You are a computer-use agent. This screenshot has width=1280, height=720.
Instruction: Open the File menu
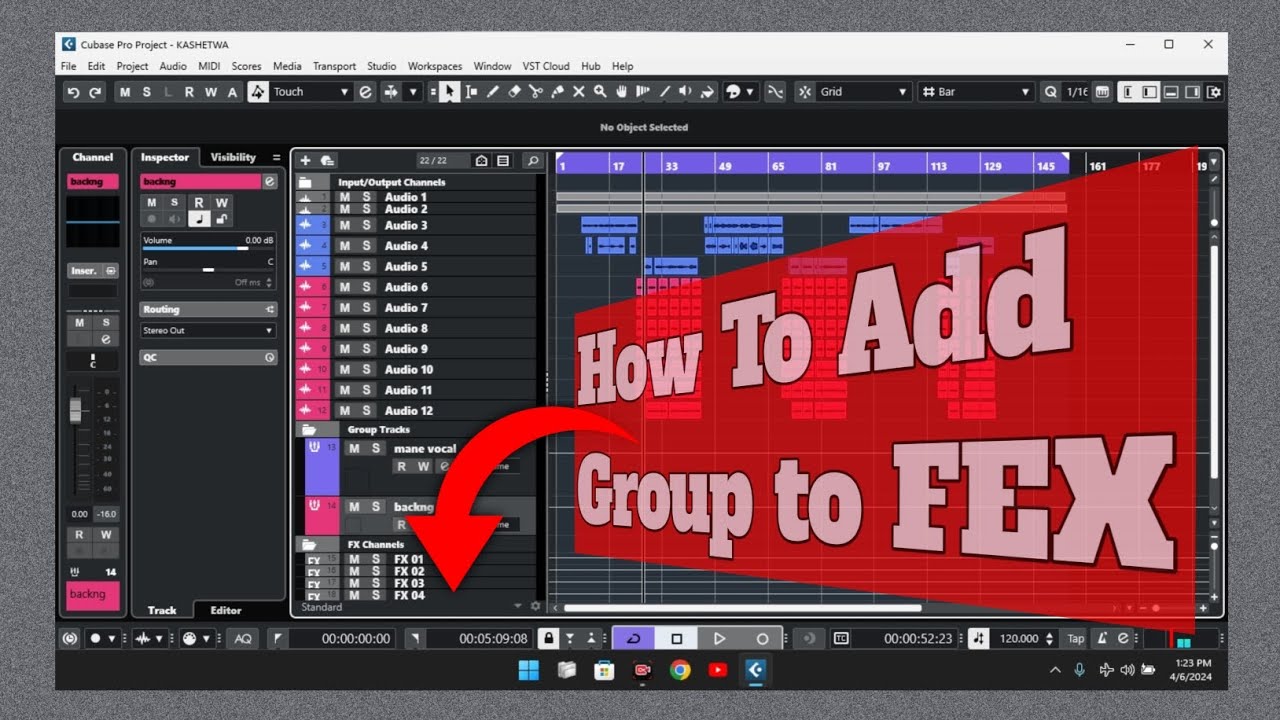point(68,66)
